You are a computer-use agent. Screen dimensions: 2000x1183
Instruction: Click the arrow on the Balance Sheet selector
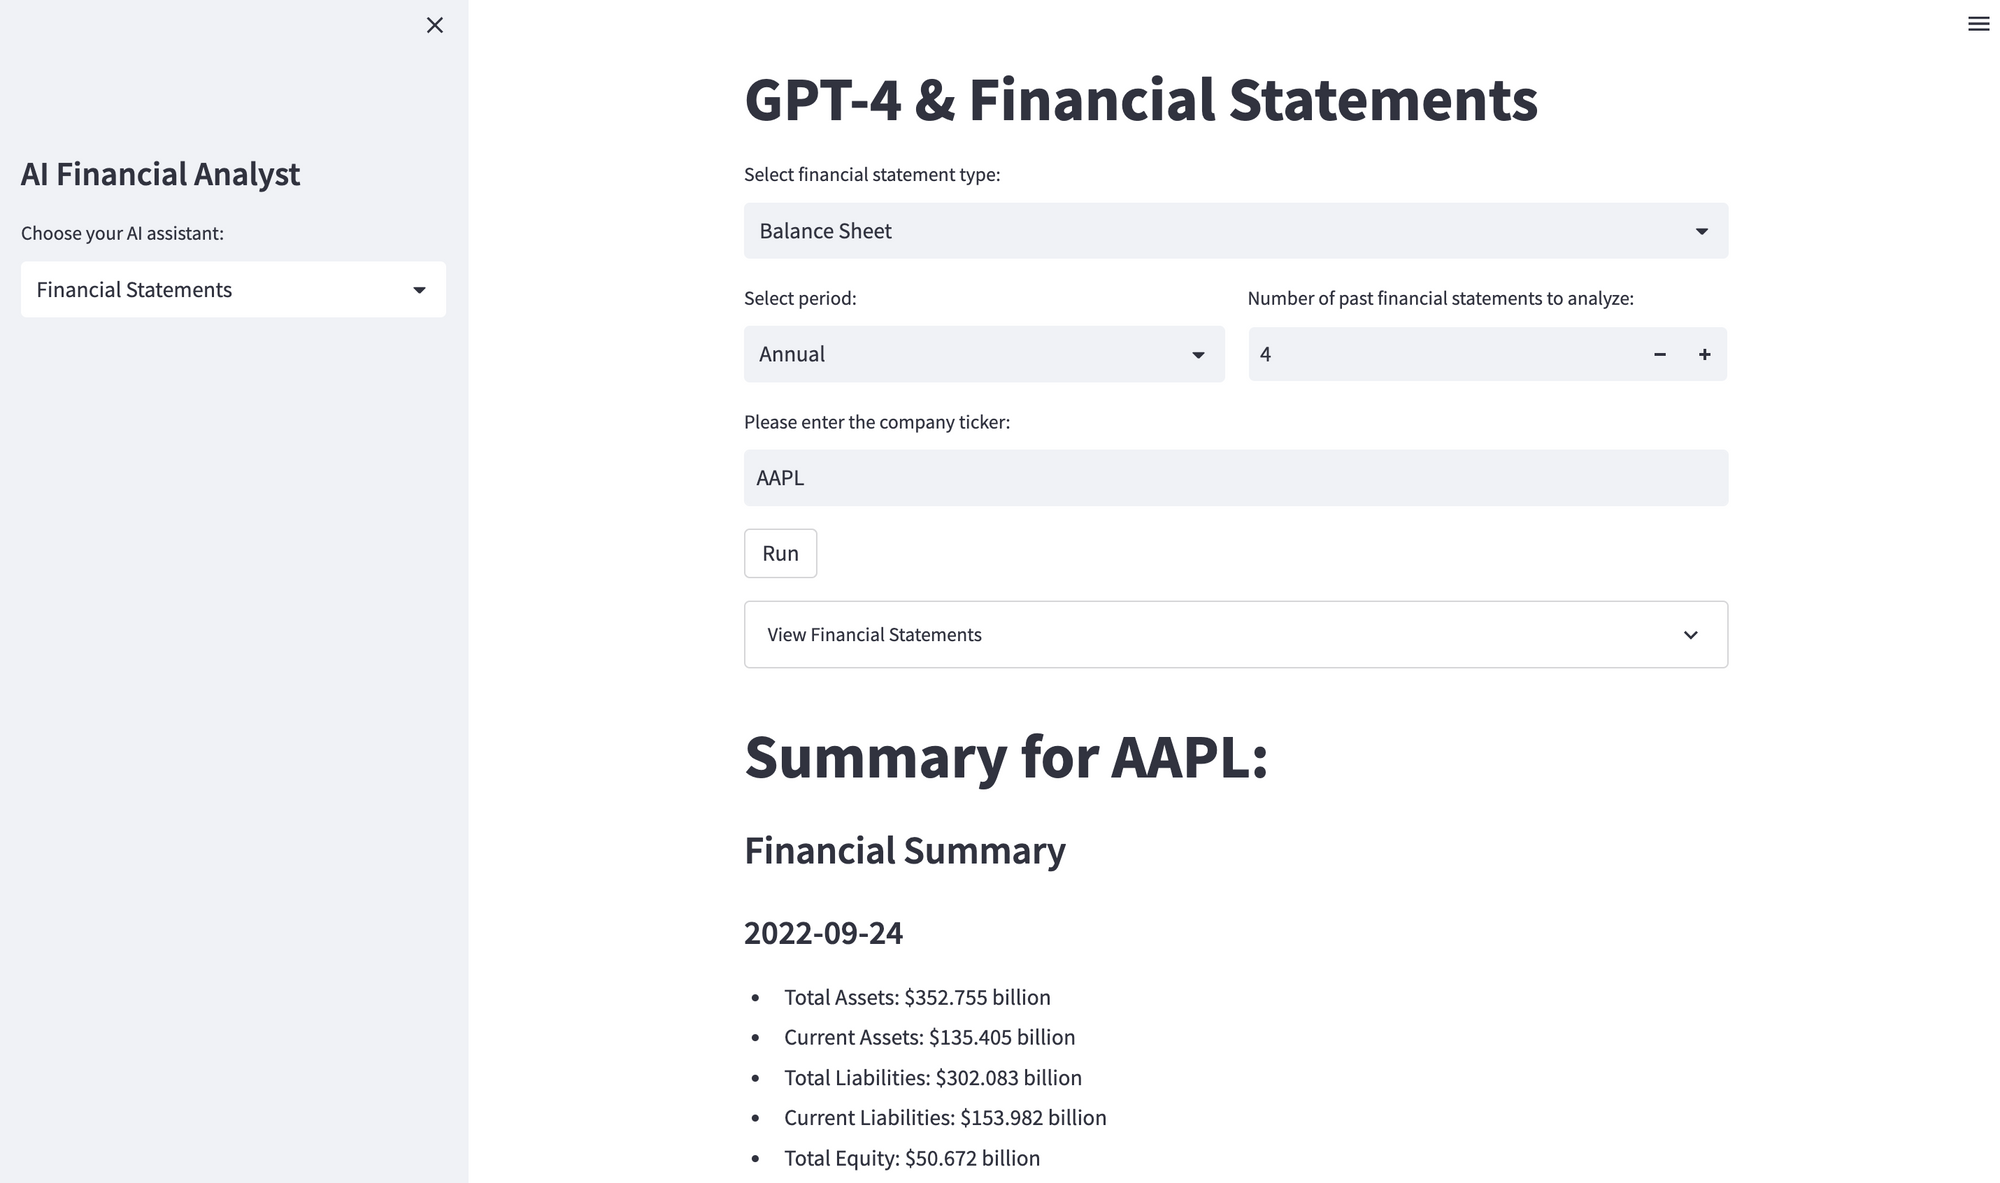pos(1701,232)
